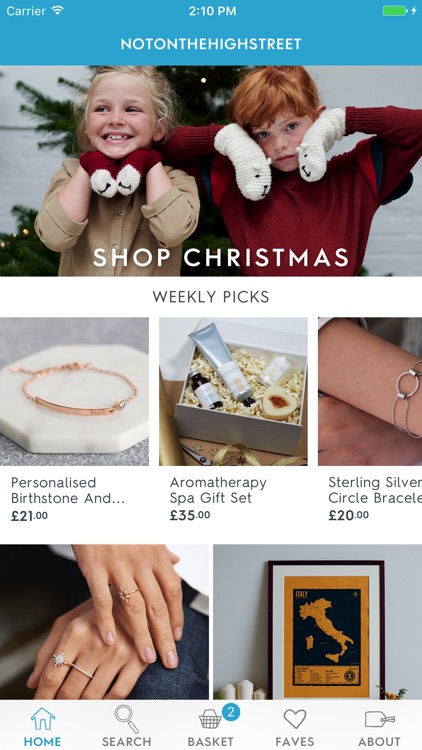Select the Sterling Silver Circle Bracelet text
Screen dimensions: 422x750
[x=375, y=490]
